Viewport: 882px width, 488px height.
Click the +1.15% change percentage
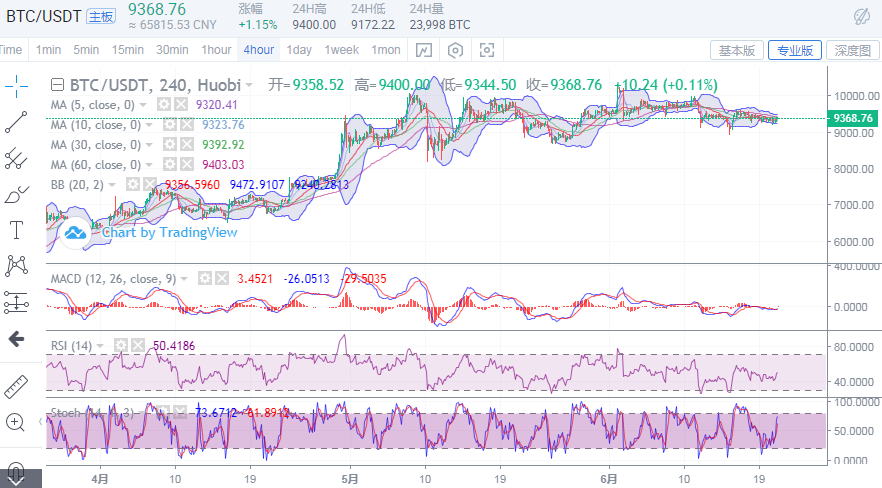258,25
